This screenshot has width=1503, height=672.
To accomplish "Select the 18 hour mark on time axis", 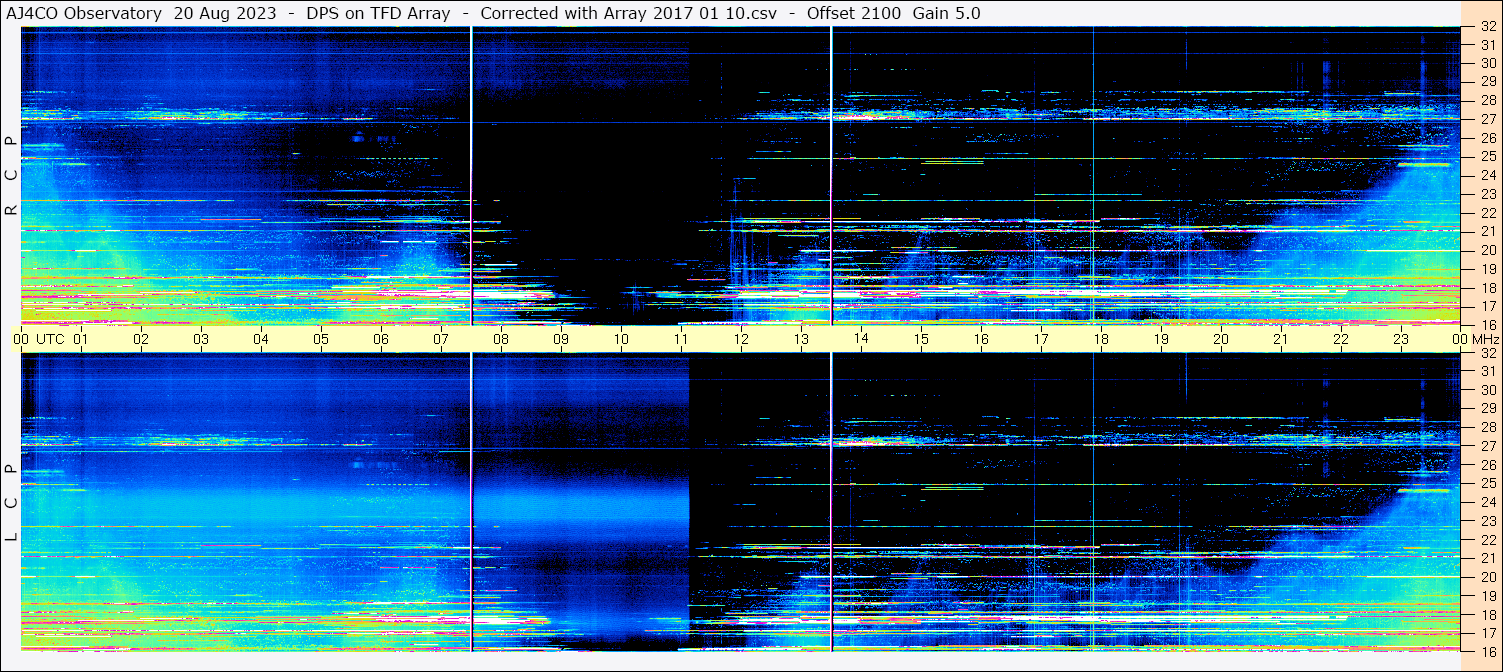I will point(1101,339).
